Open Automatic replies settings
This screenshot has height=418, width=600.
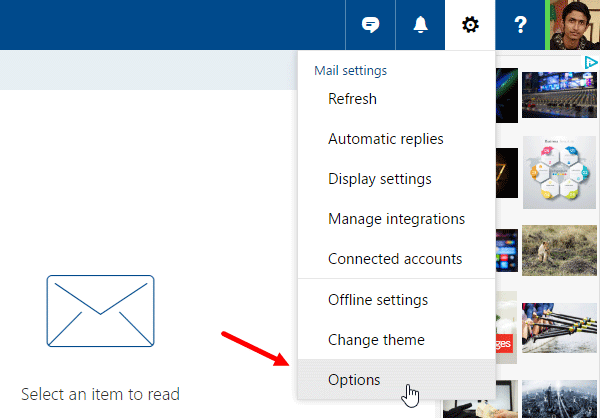[x=396, y=139]
